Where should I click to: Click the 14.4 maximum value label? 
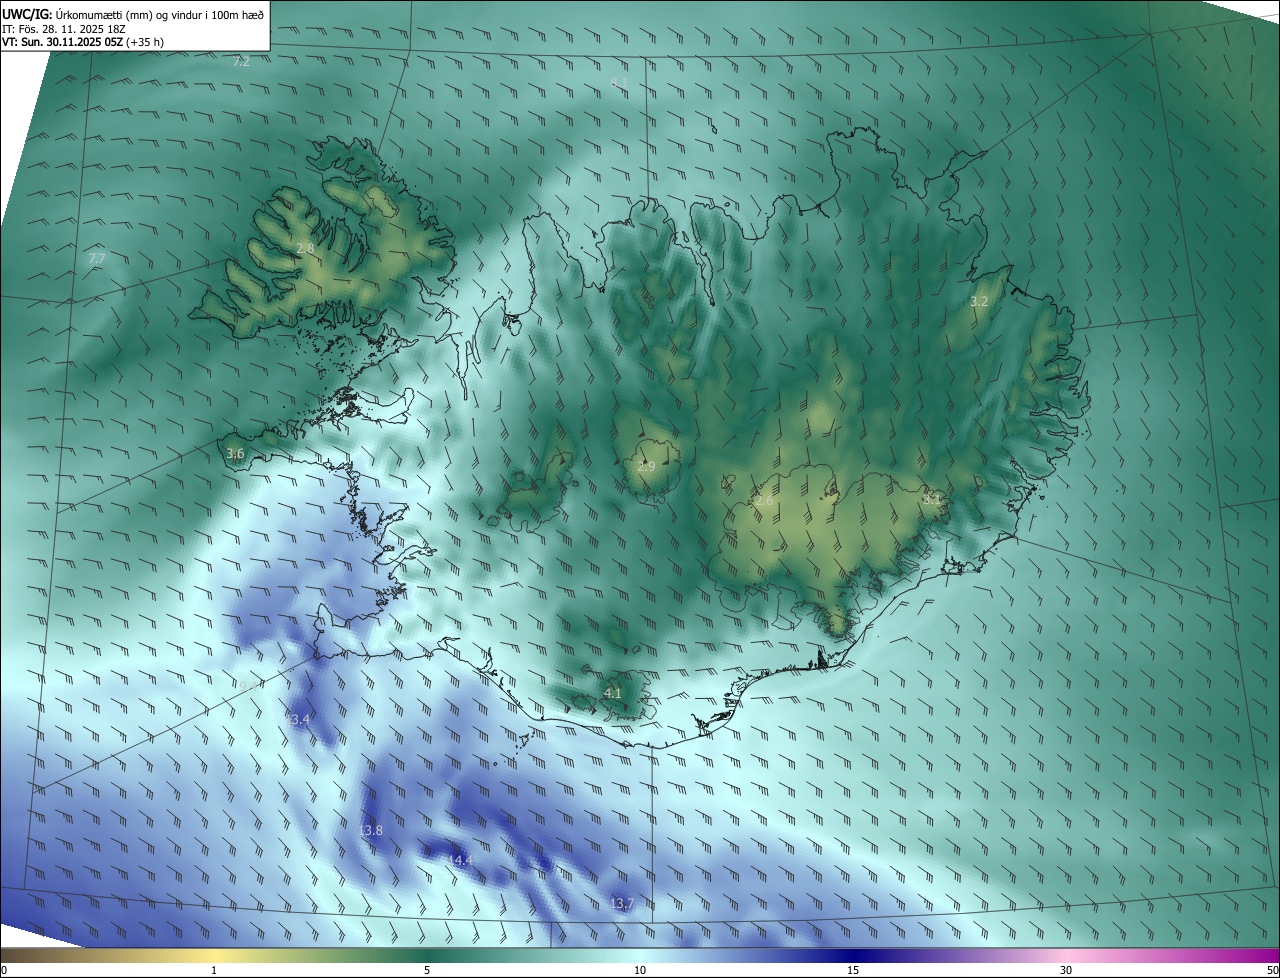pos(460,860)
